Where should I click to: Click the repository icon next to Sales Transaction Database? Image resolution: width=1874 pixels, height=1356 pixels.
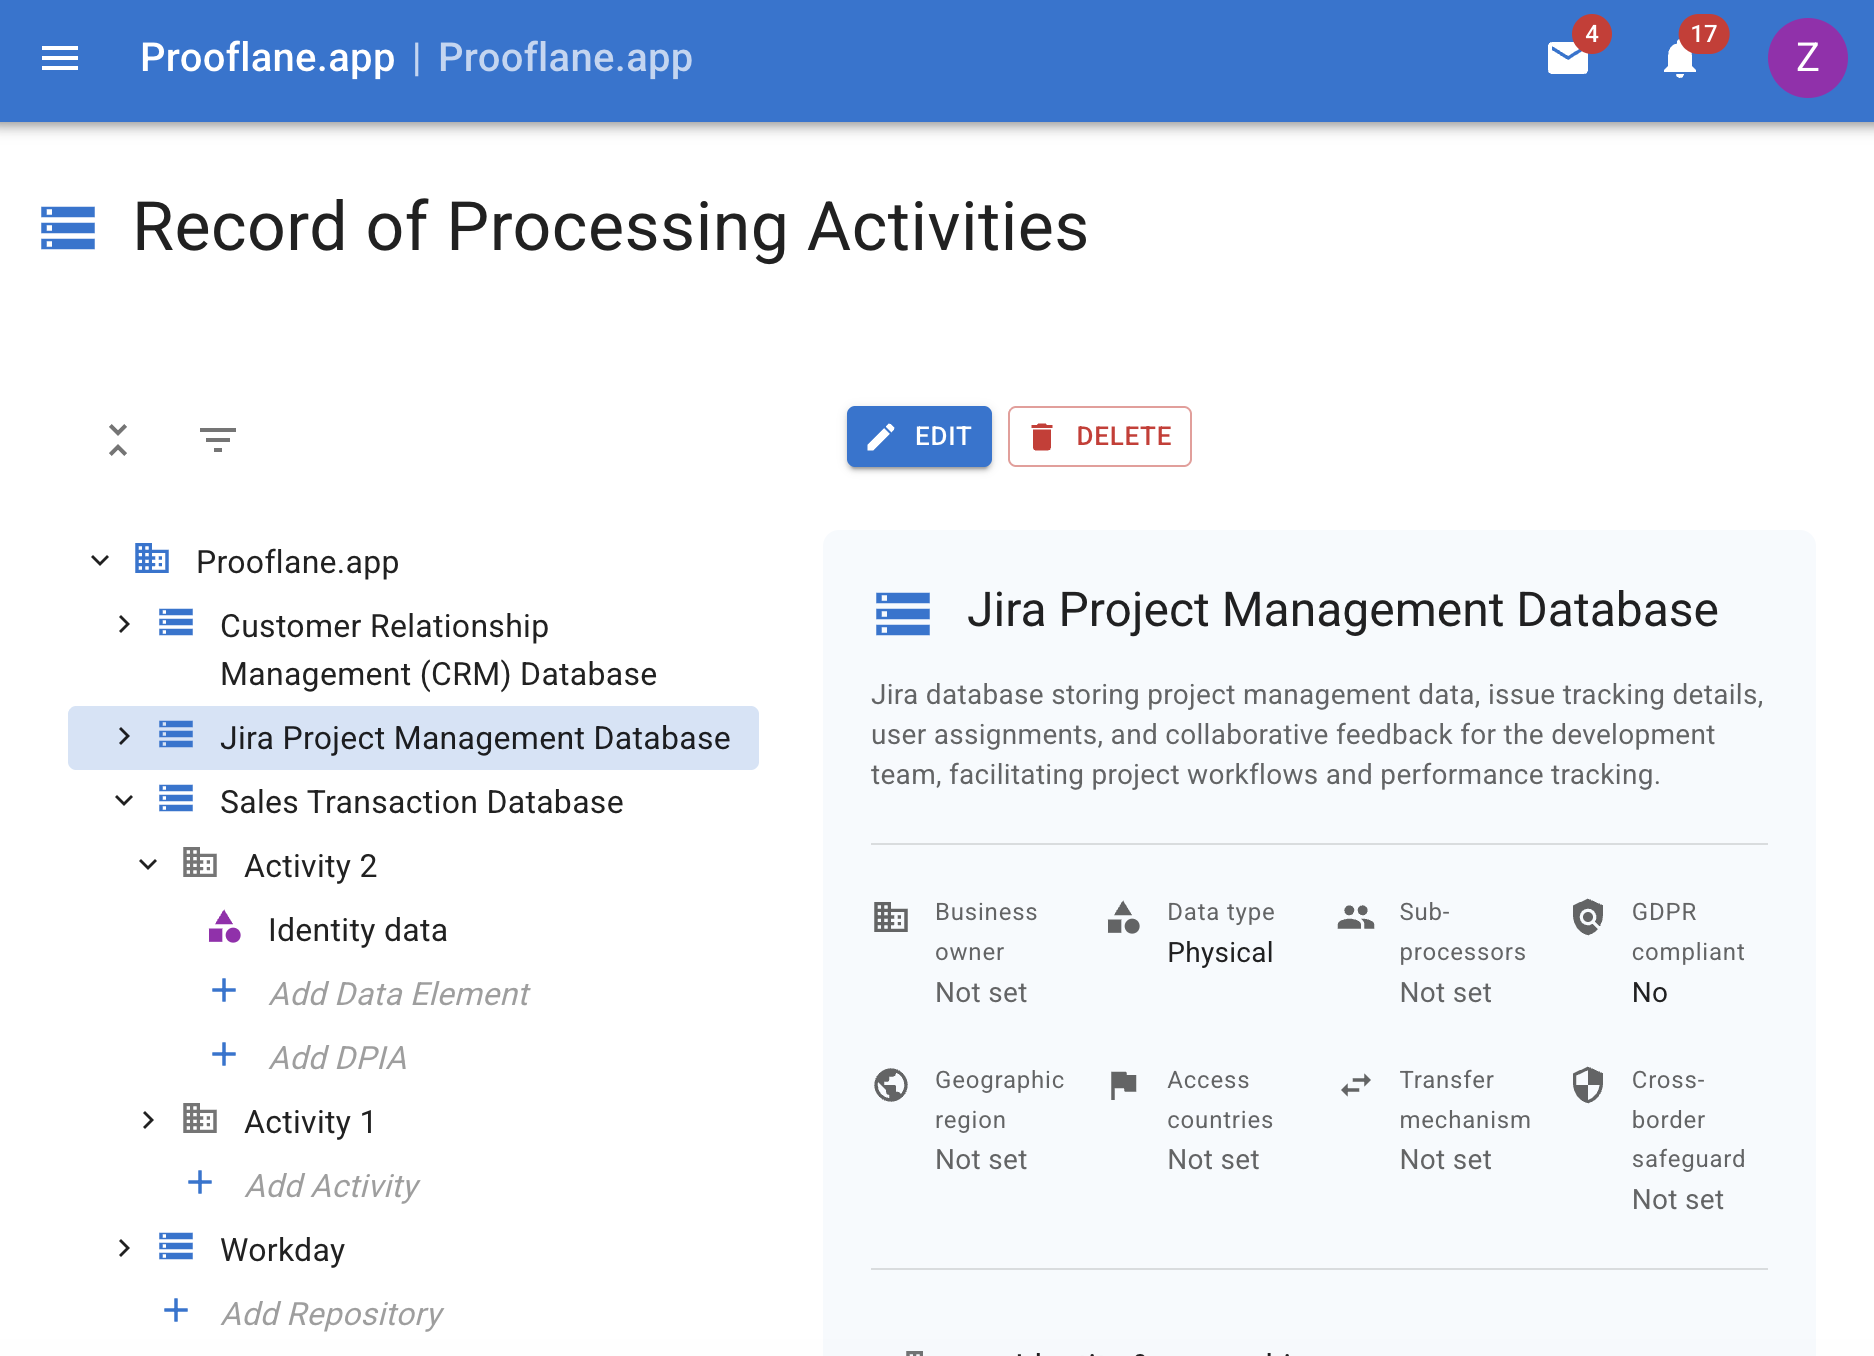pyautogui.click(x=175, y=799)
